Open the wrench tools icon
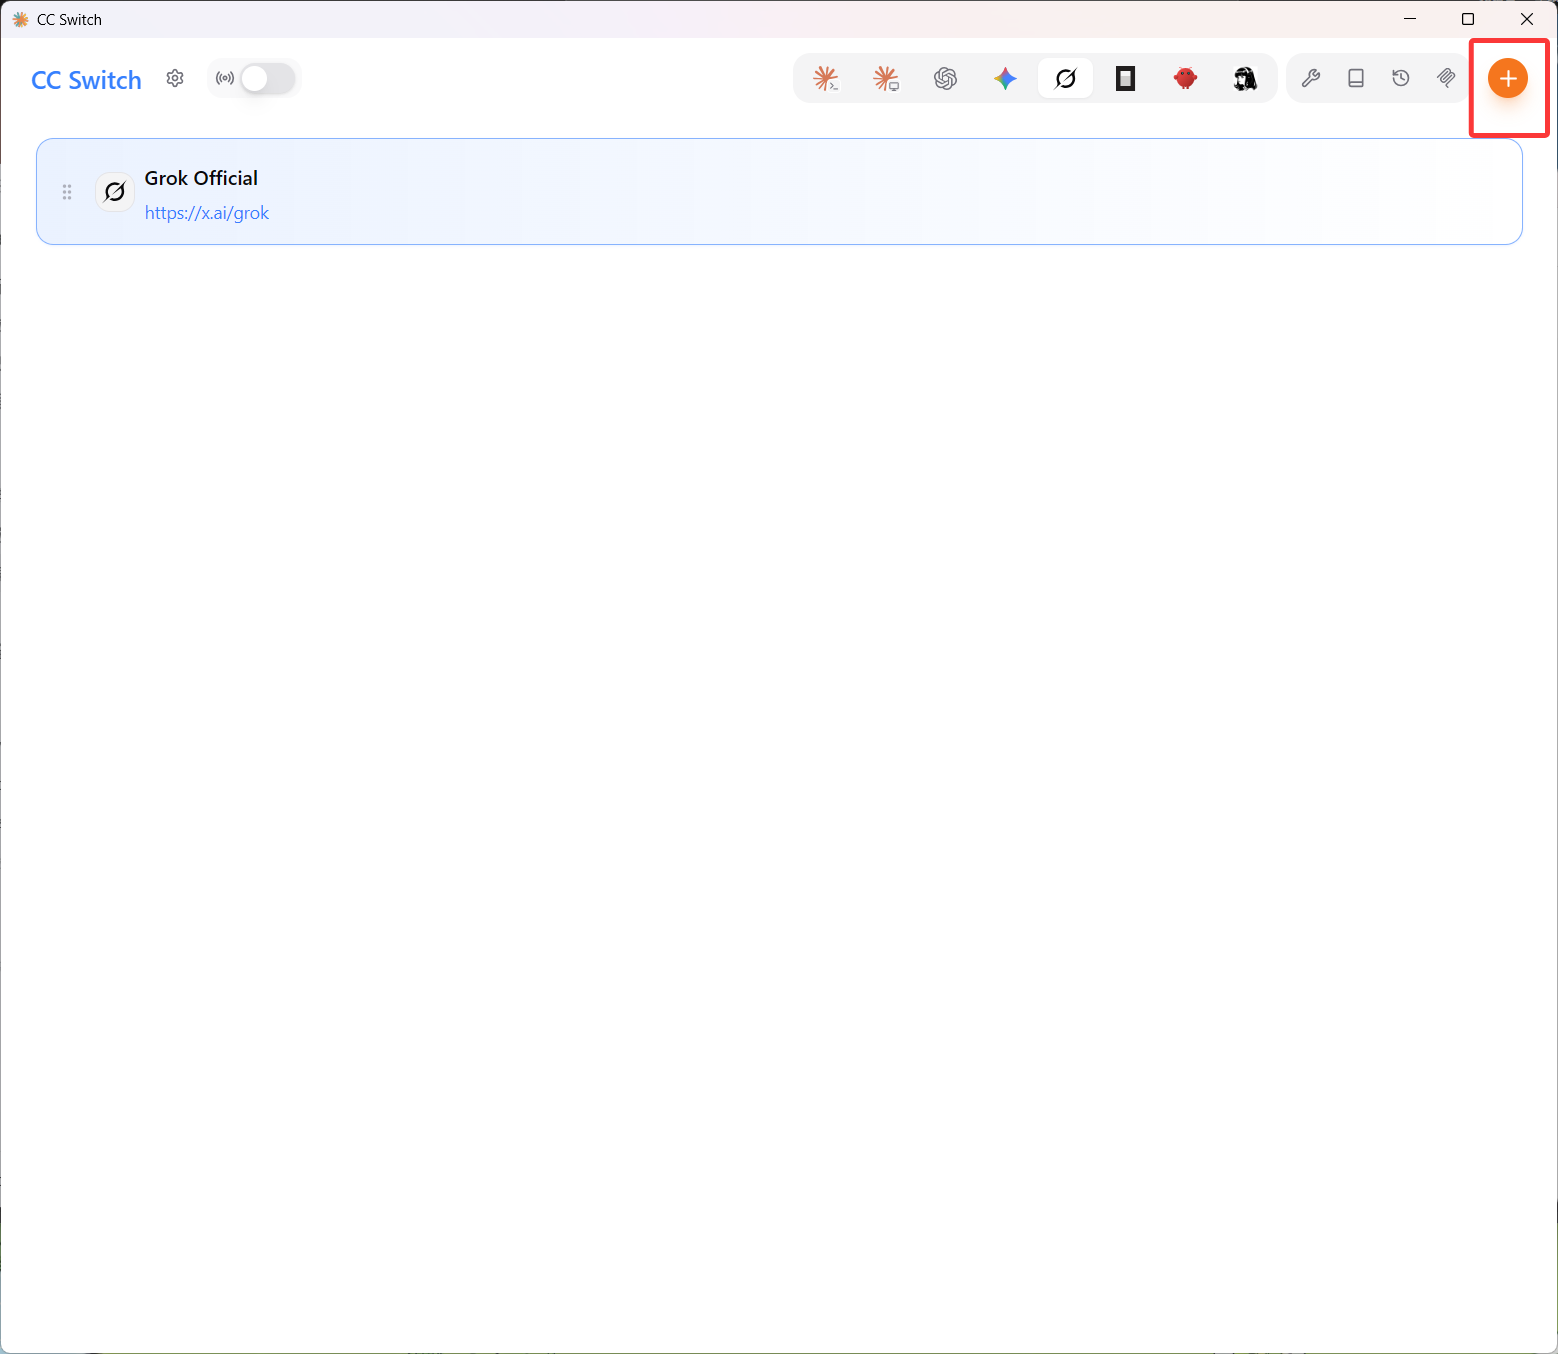 pyautogui.click(x=1311, y=78)
